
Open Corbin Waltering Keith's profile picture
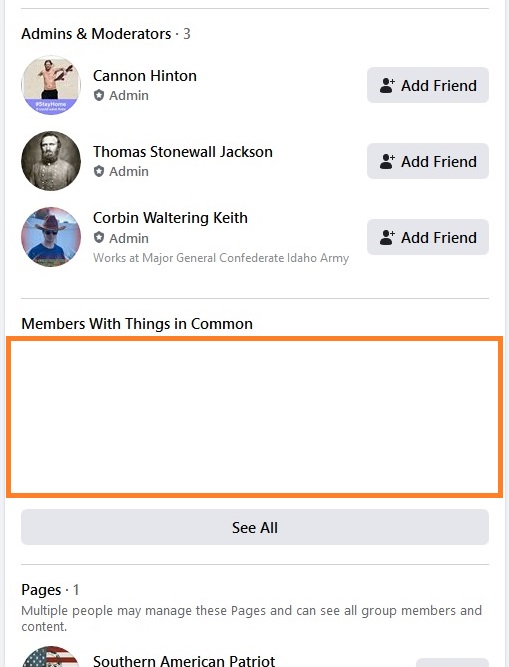[x=51, y=237]
